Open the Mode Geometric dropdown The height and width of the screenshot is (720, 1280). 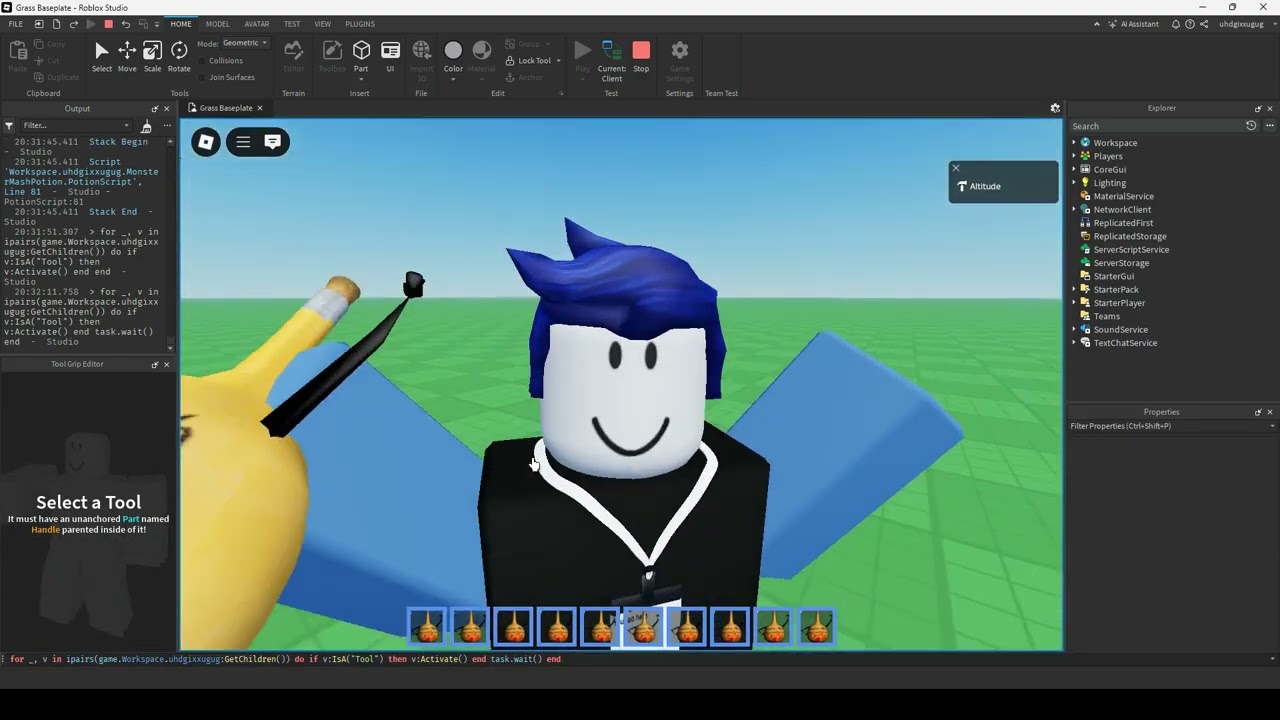tap(244, 43)
